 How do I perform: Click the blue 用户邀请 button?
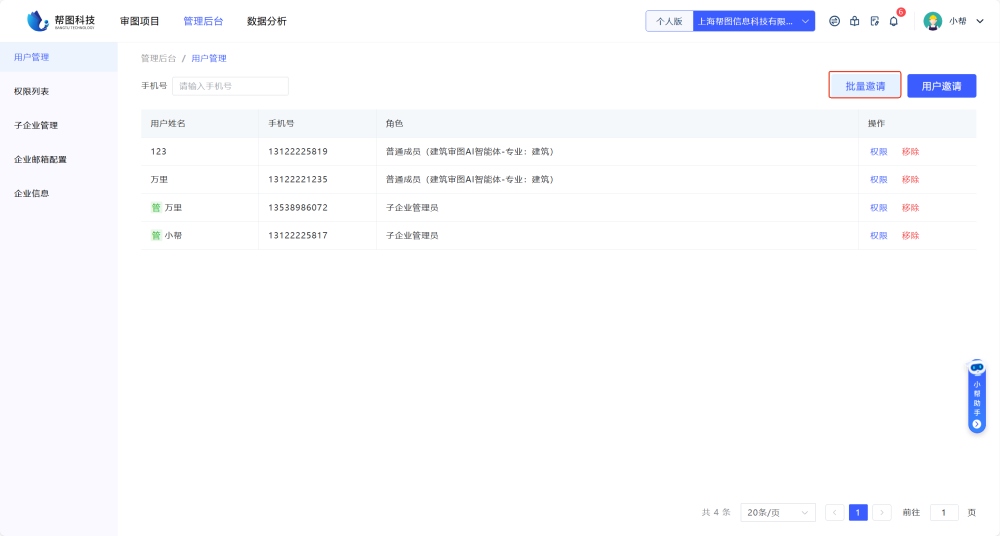[941, 86]
